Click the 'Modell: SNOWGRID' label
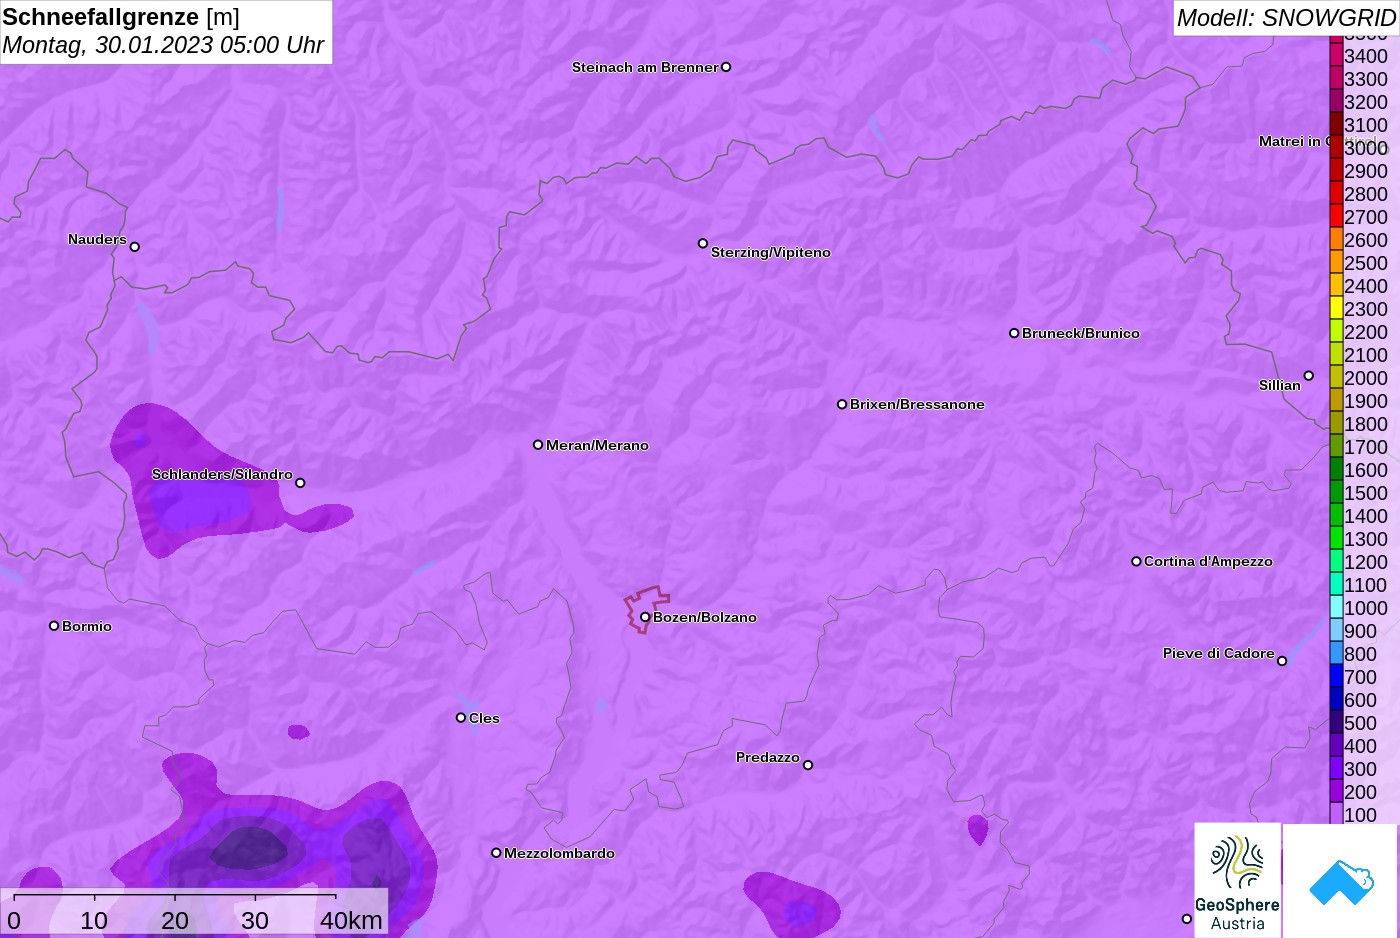This screenshot has height=938, width=1400. click(1286, 18)
